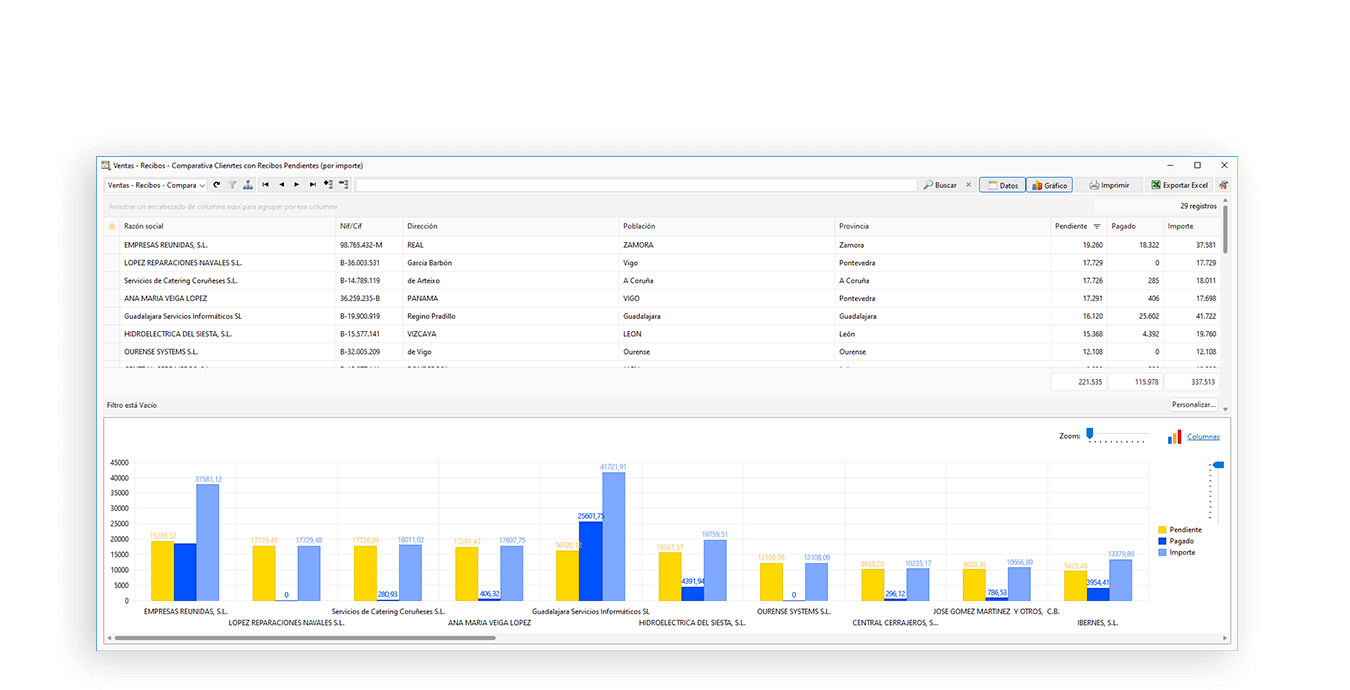Go to first record with navigation arrow
Screen dimensions: 1350x690
pos(265,185)
